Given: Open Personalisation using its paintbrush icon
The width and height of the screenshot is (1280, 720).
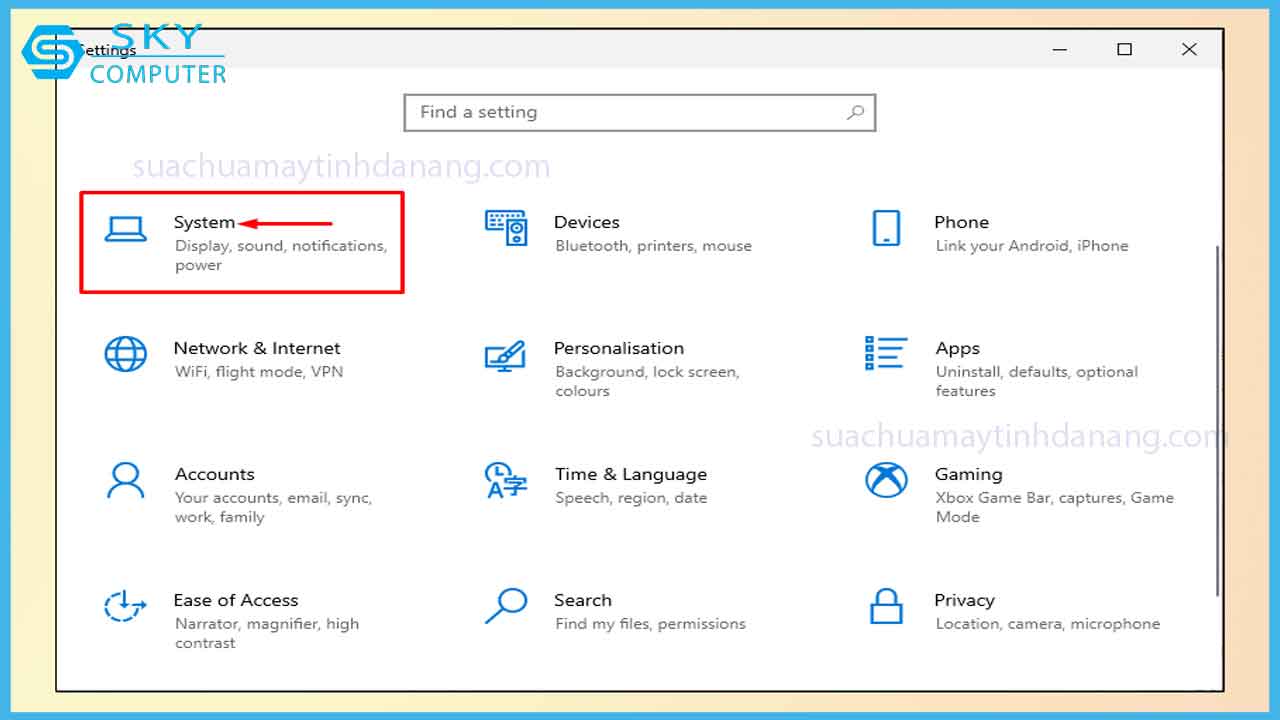Looking at the screenshot, I should [505, 355].
